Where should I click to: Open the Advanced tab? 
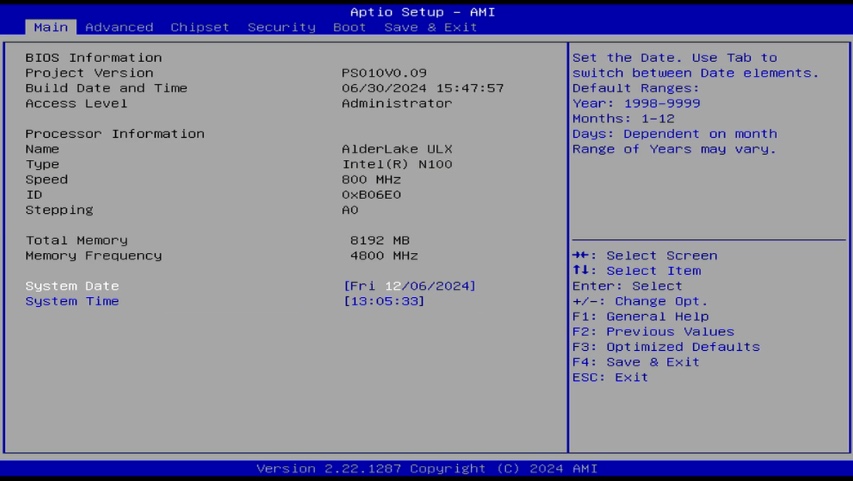click(119, 27)
